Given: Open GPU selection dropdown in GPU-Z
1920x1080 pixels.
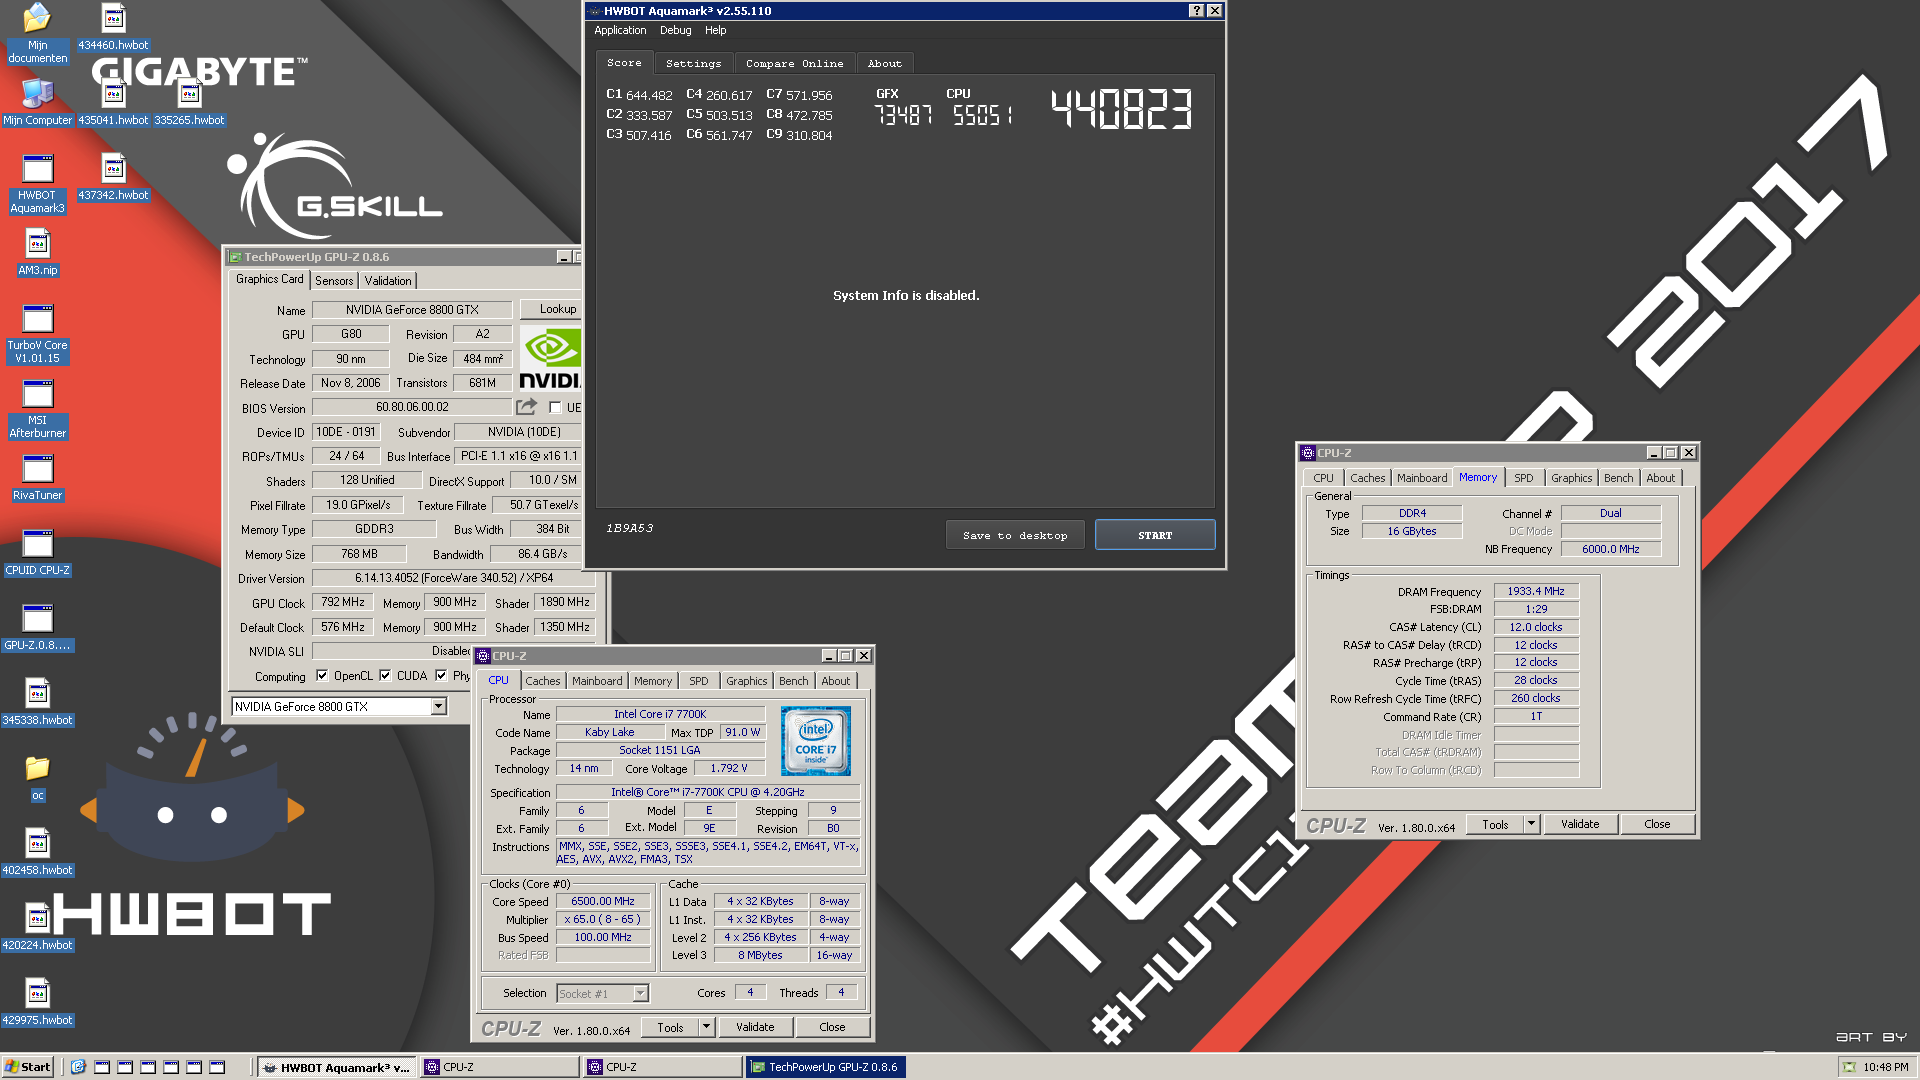Looking at the screenshot, I should [438, 707].
